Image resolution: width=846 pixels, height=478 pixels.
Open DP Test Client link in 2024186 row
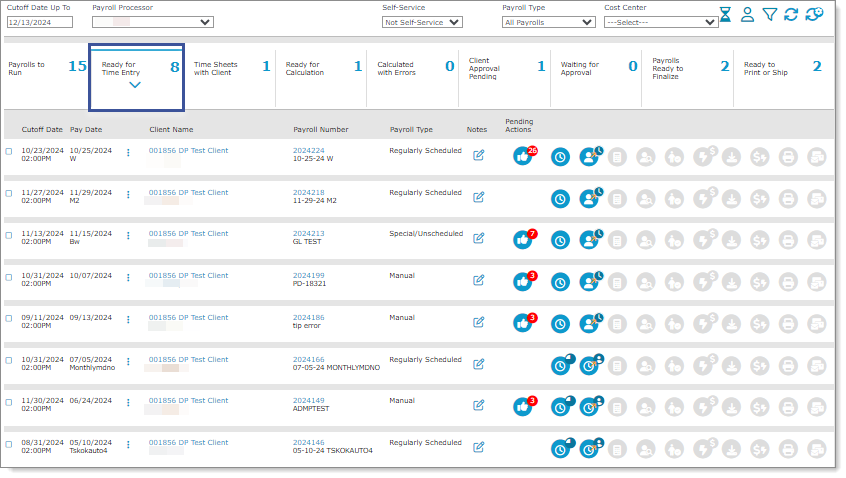point(188,318)
